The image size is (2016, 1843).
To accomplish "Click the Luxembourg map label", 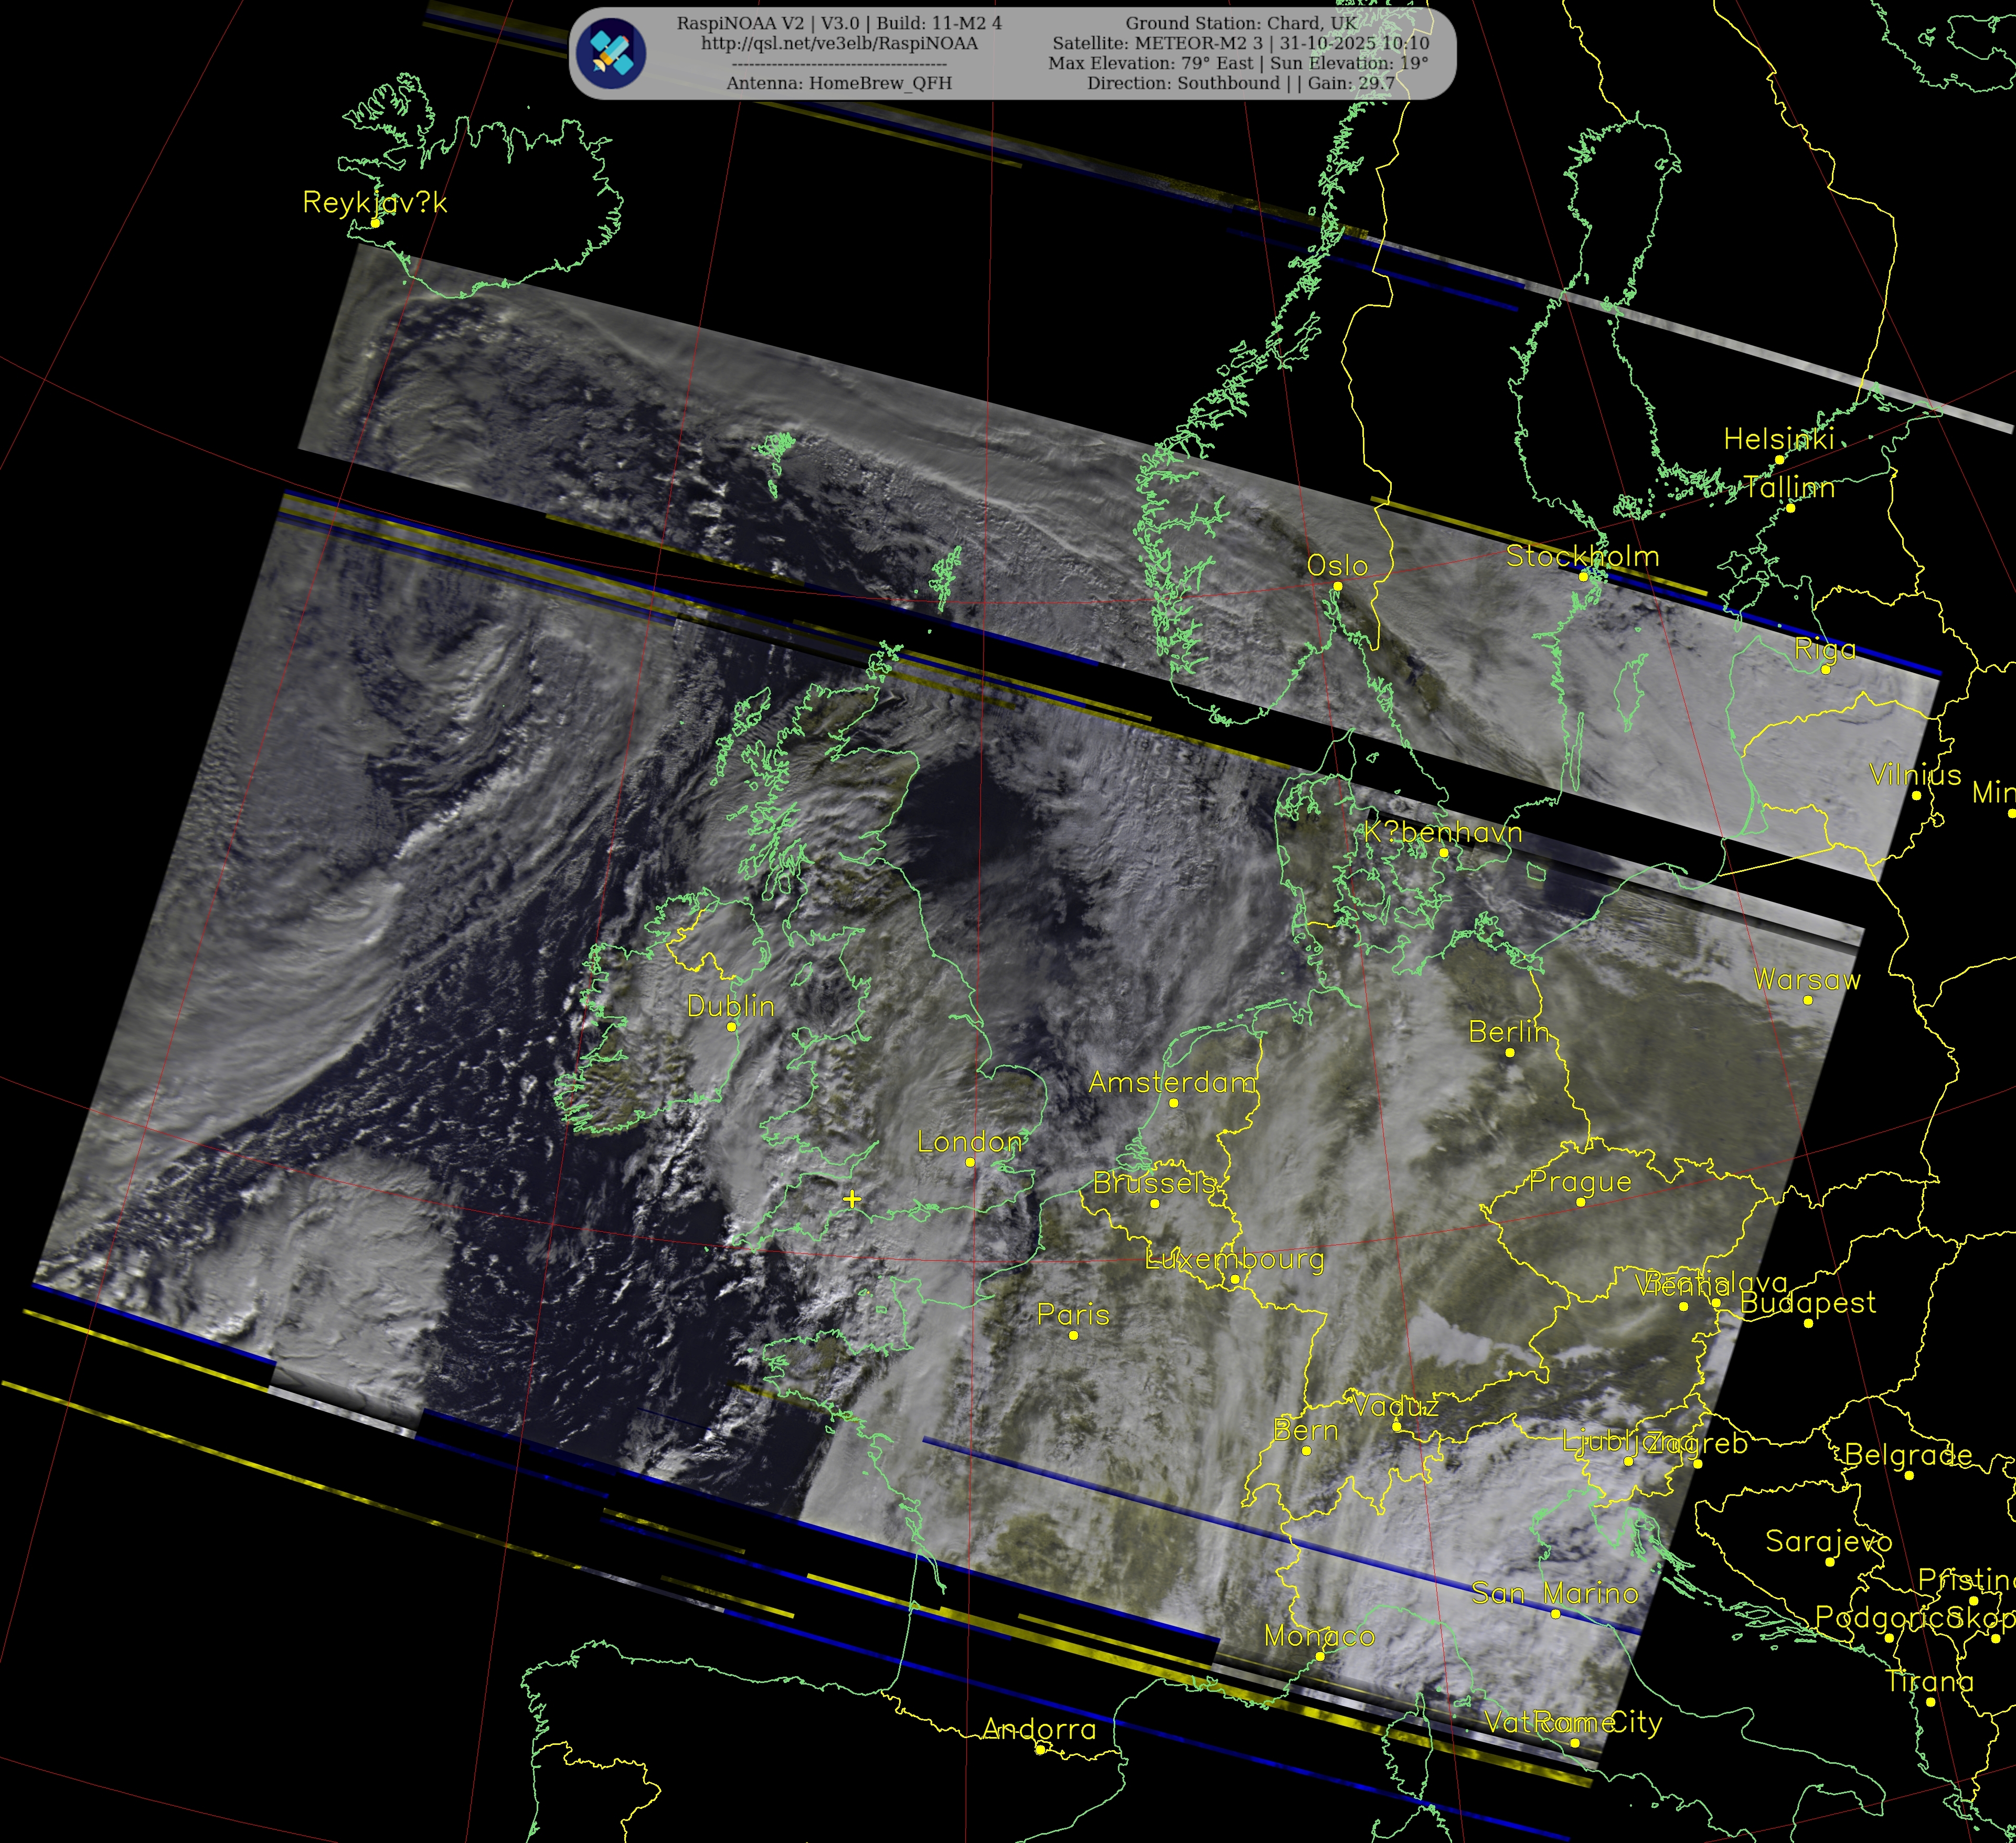I will [x=1234, y=1259].
